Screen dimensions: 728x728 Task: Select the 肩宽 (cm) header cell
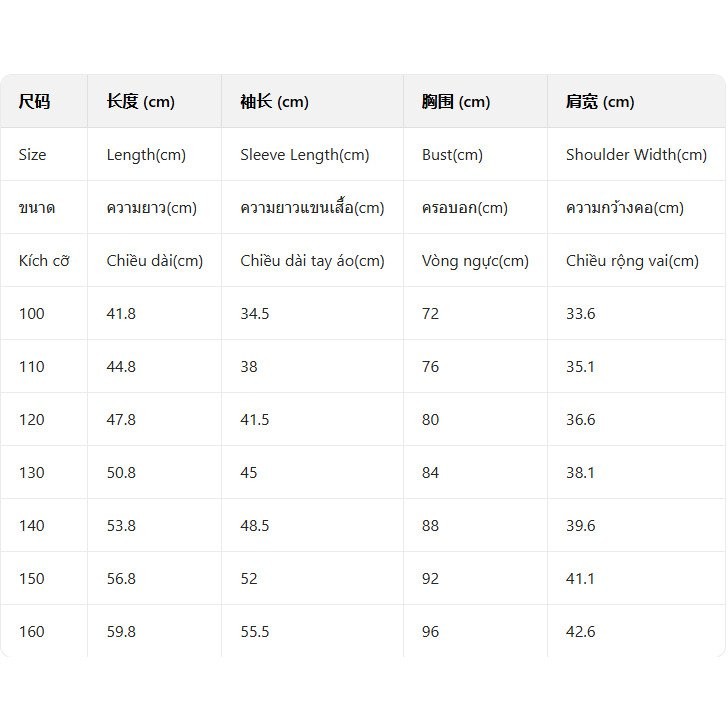[x=600, y=102]
